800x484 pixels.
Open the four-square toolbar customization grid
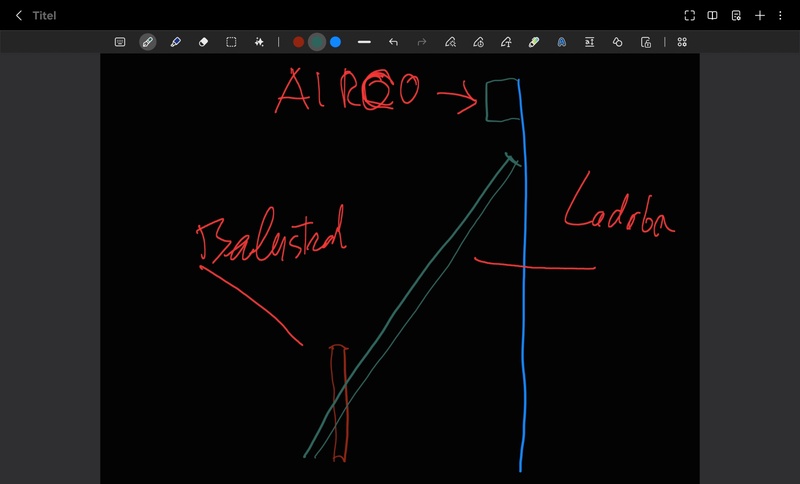click(682, 42)
